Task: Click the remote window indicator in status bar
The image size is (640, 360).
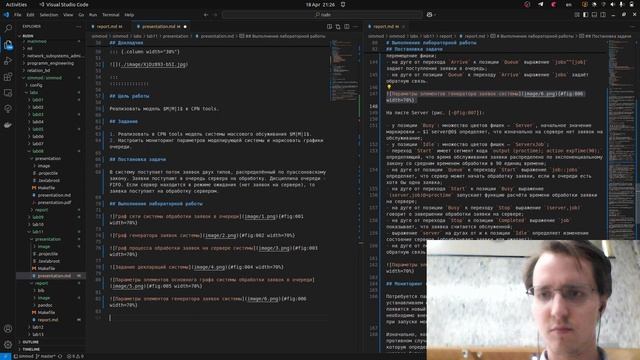Action: pos(5,356)
